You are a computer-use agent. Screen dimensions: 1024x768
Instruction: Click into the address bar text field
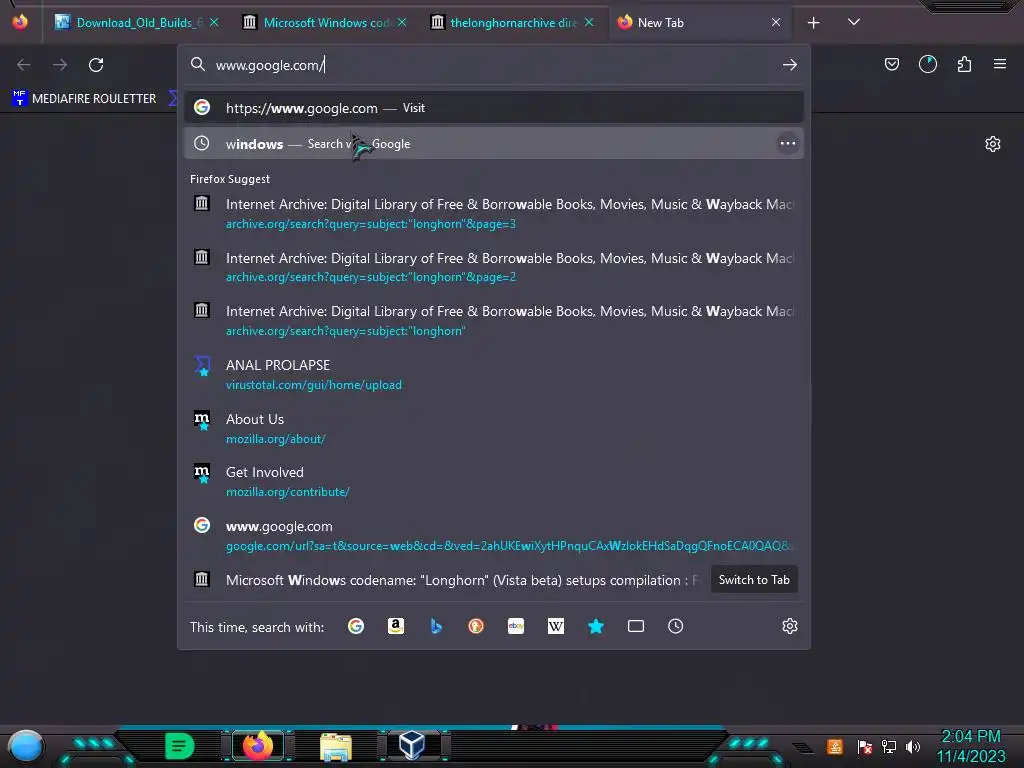click(x=493, y=65)
